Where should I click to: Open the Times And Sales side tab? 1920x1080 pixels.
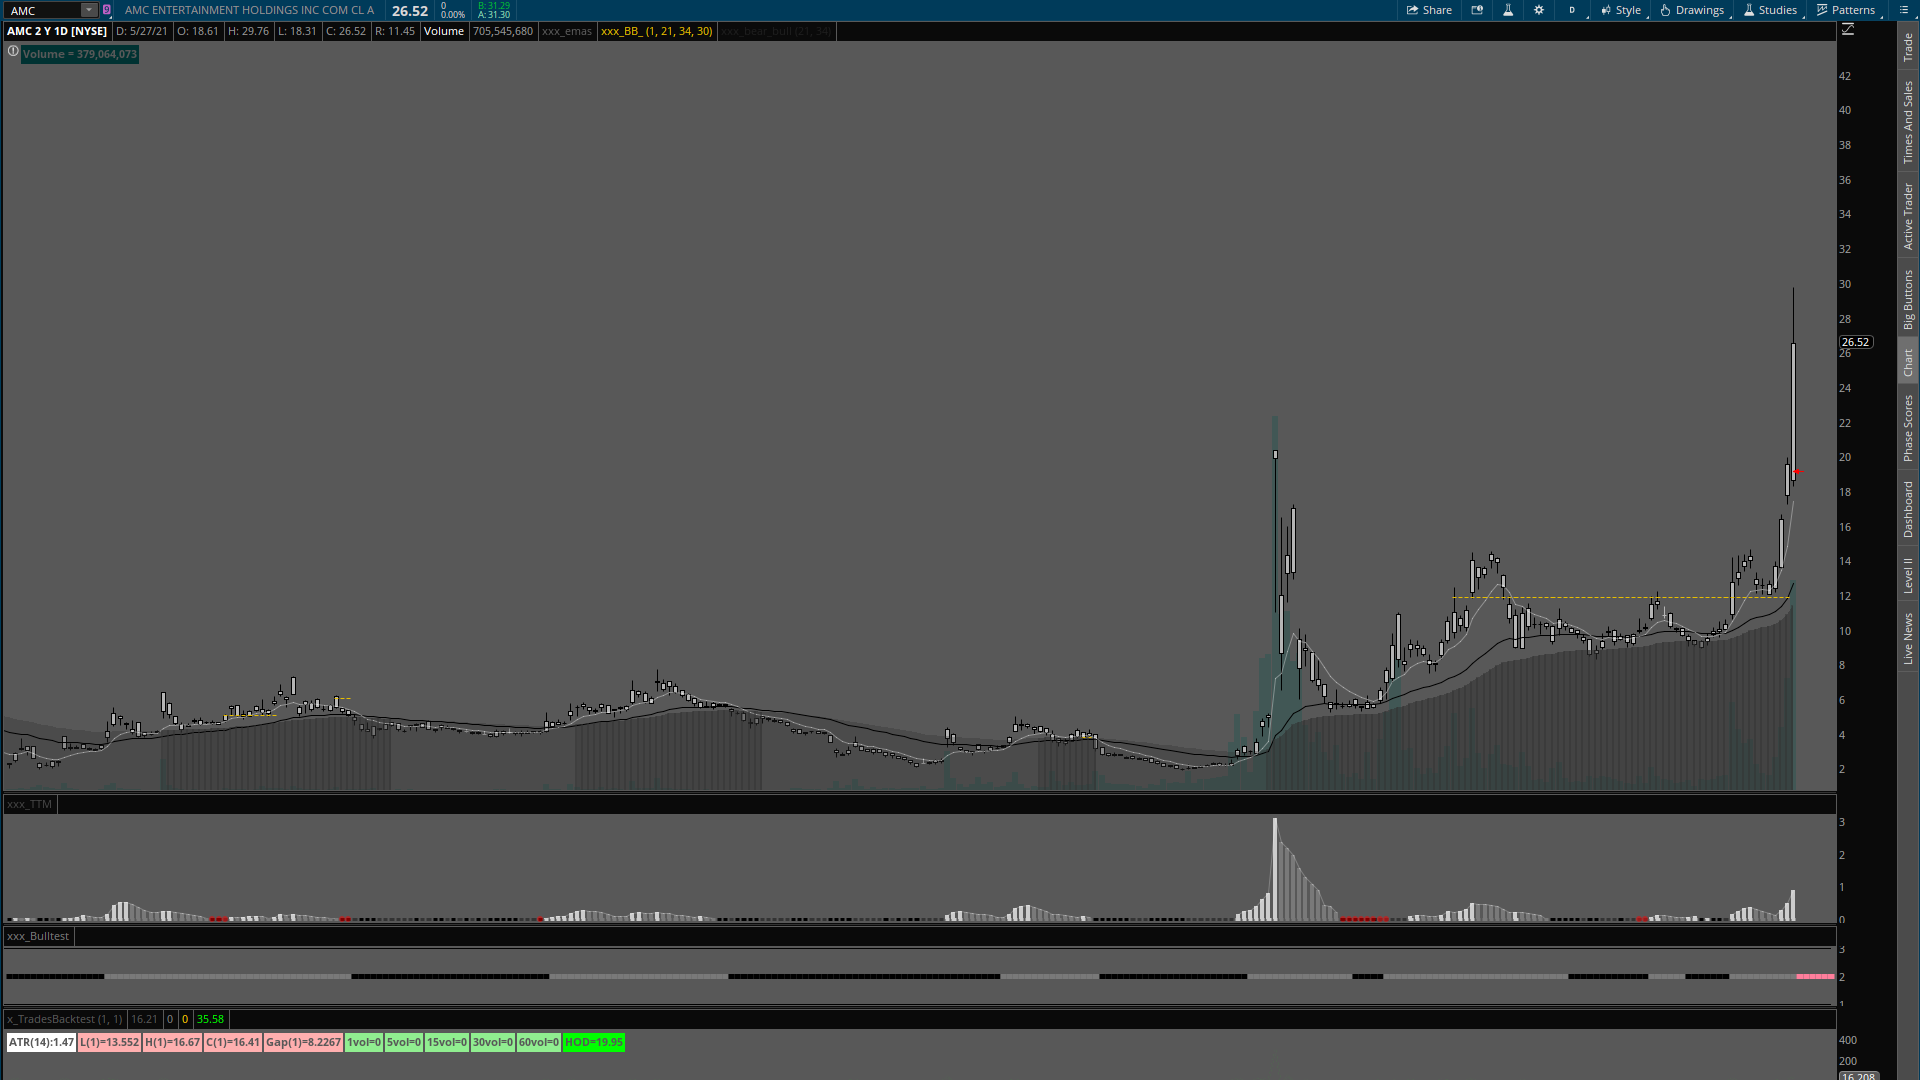[x=1908, y=122]
